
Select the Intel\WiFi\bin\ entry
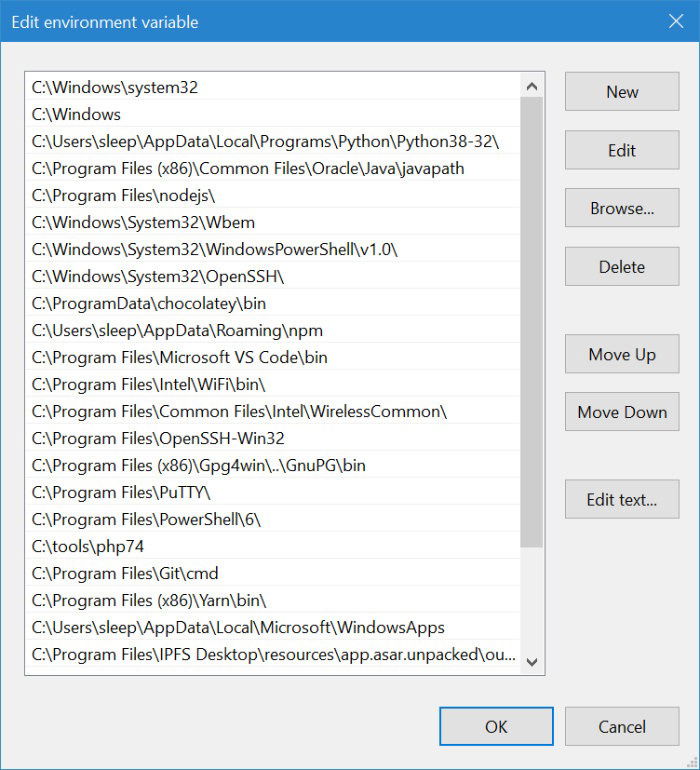click(x=273, y=385)
